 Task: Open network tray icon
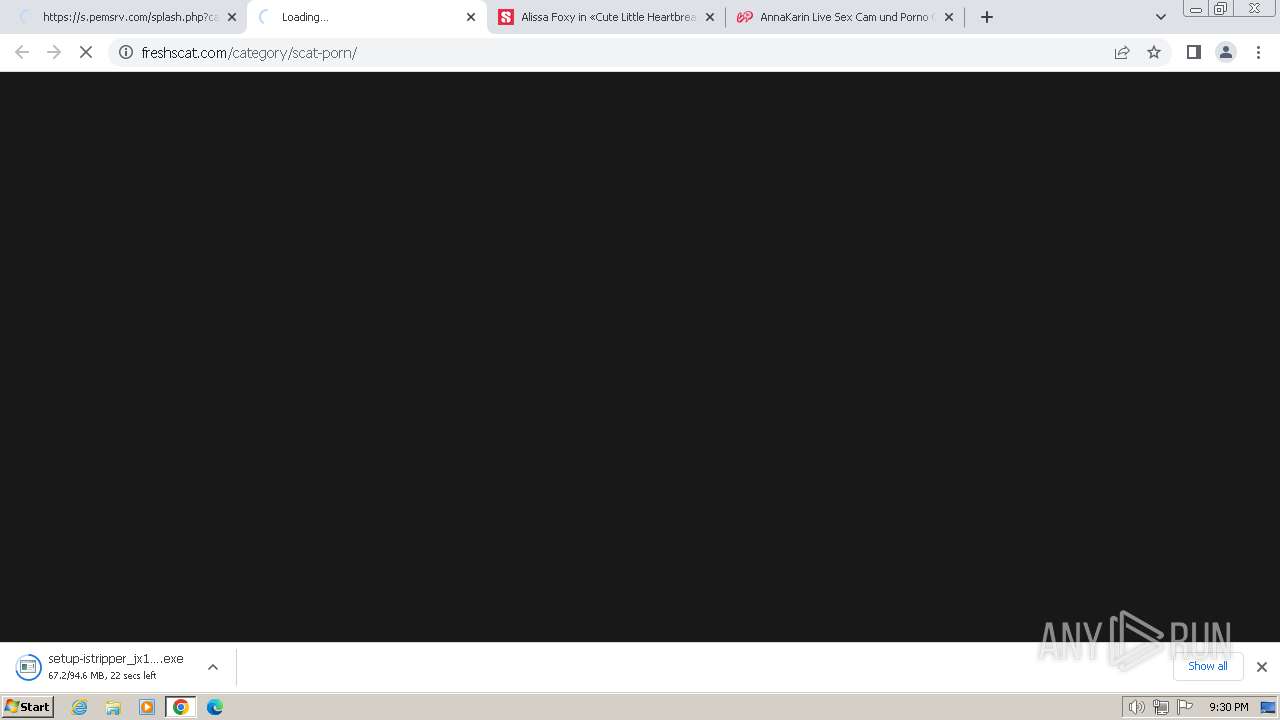point(1161,707)
